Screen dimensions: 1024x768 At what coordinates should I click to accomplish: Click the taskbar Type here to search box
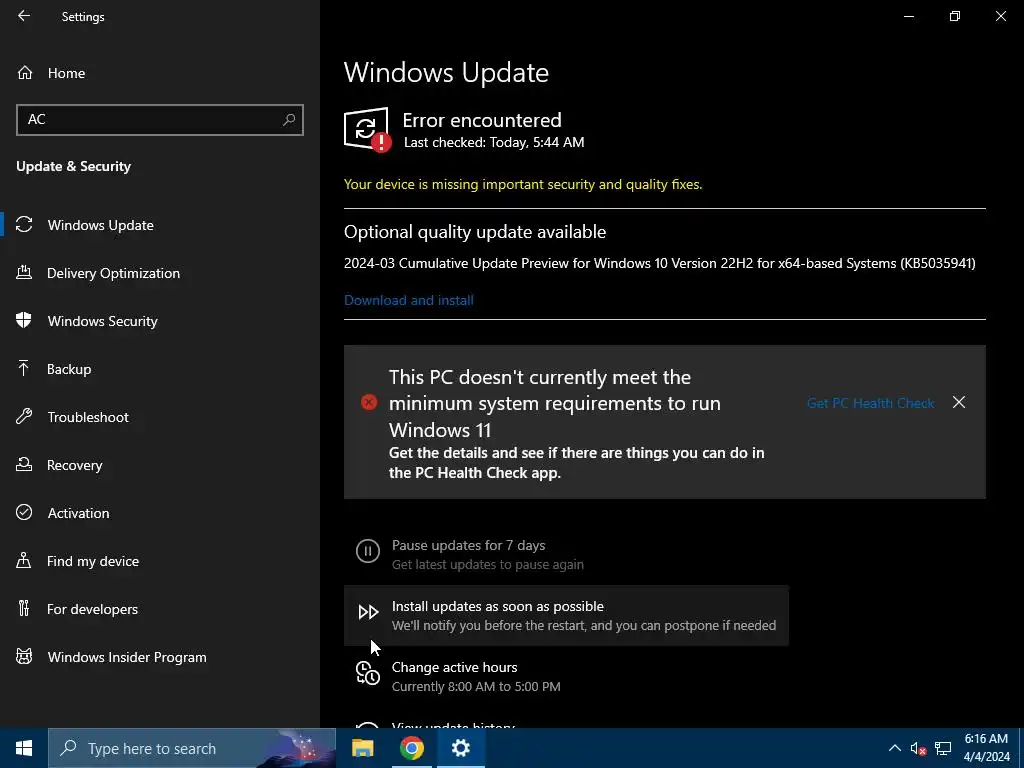[192, 748]
